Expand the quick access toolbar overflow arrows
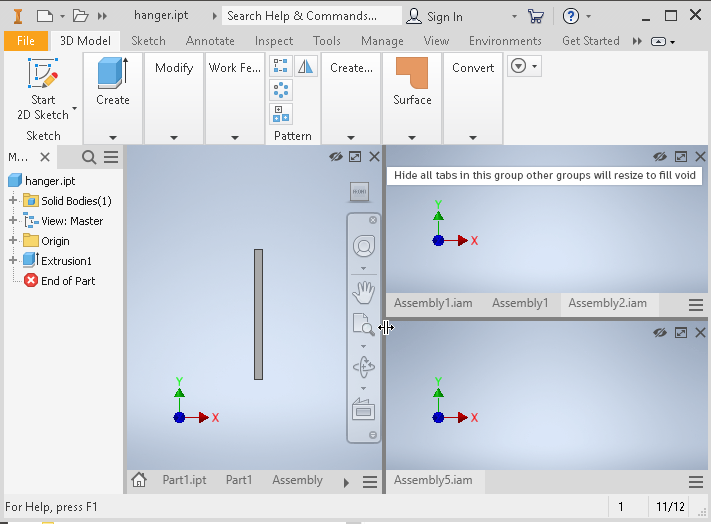 pos(102,16)
